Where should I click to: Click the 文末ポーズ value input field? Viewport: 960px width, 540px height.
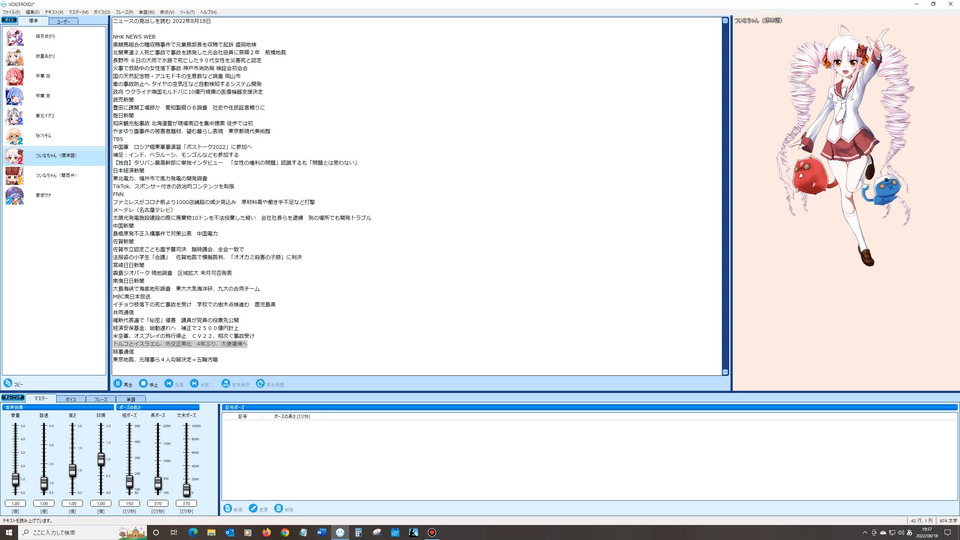click(x=186, y=503)
